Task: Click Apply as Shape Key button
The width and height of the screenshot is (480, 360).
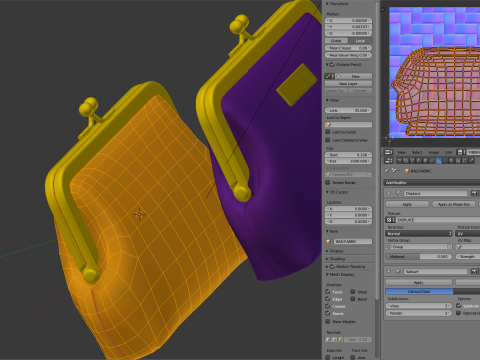Action: pyautogui.click(x=454, y=204)
